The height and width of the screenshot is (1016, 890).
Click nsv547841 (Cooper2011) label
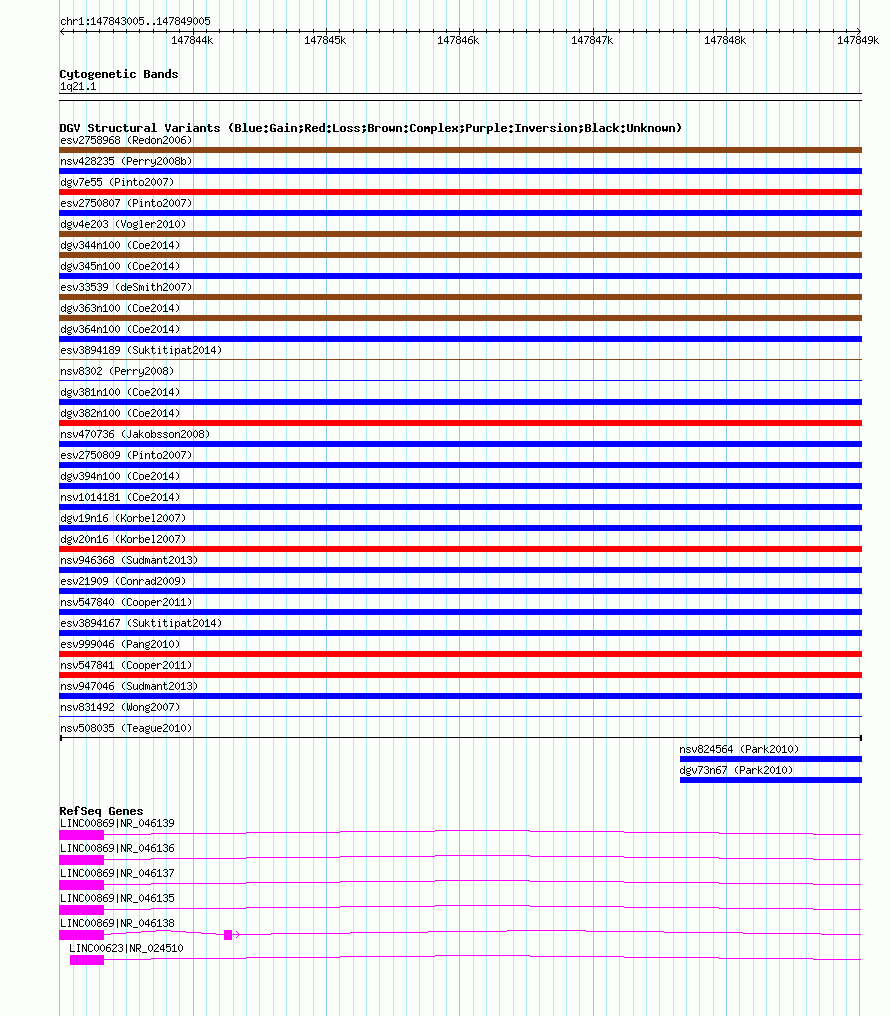click(x=126, y=665)
